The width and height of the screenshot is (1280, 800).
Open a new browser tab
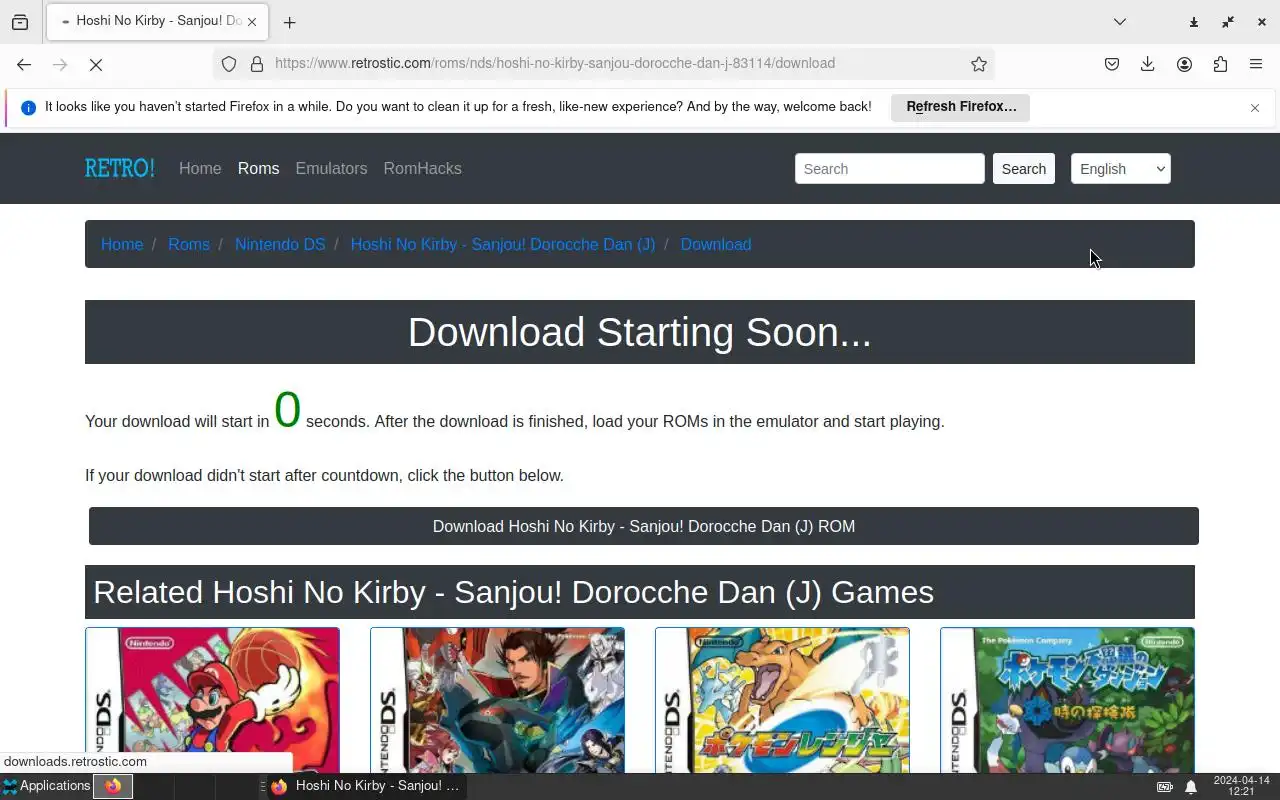click(x=289, y=22)
